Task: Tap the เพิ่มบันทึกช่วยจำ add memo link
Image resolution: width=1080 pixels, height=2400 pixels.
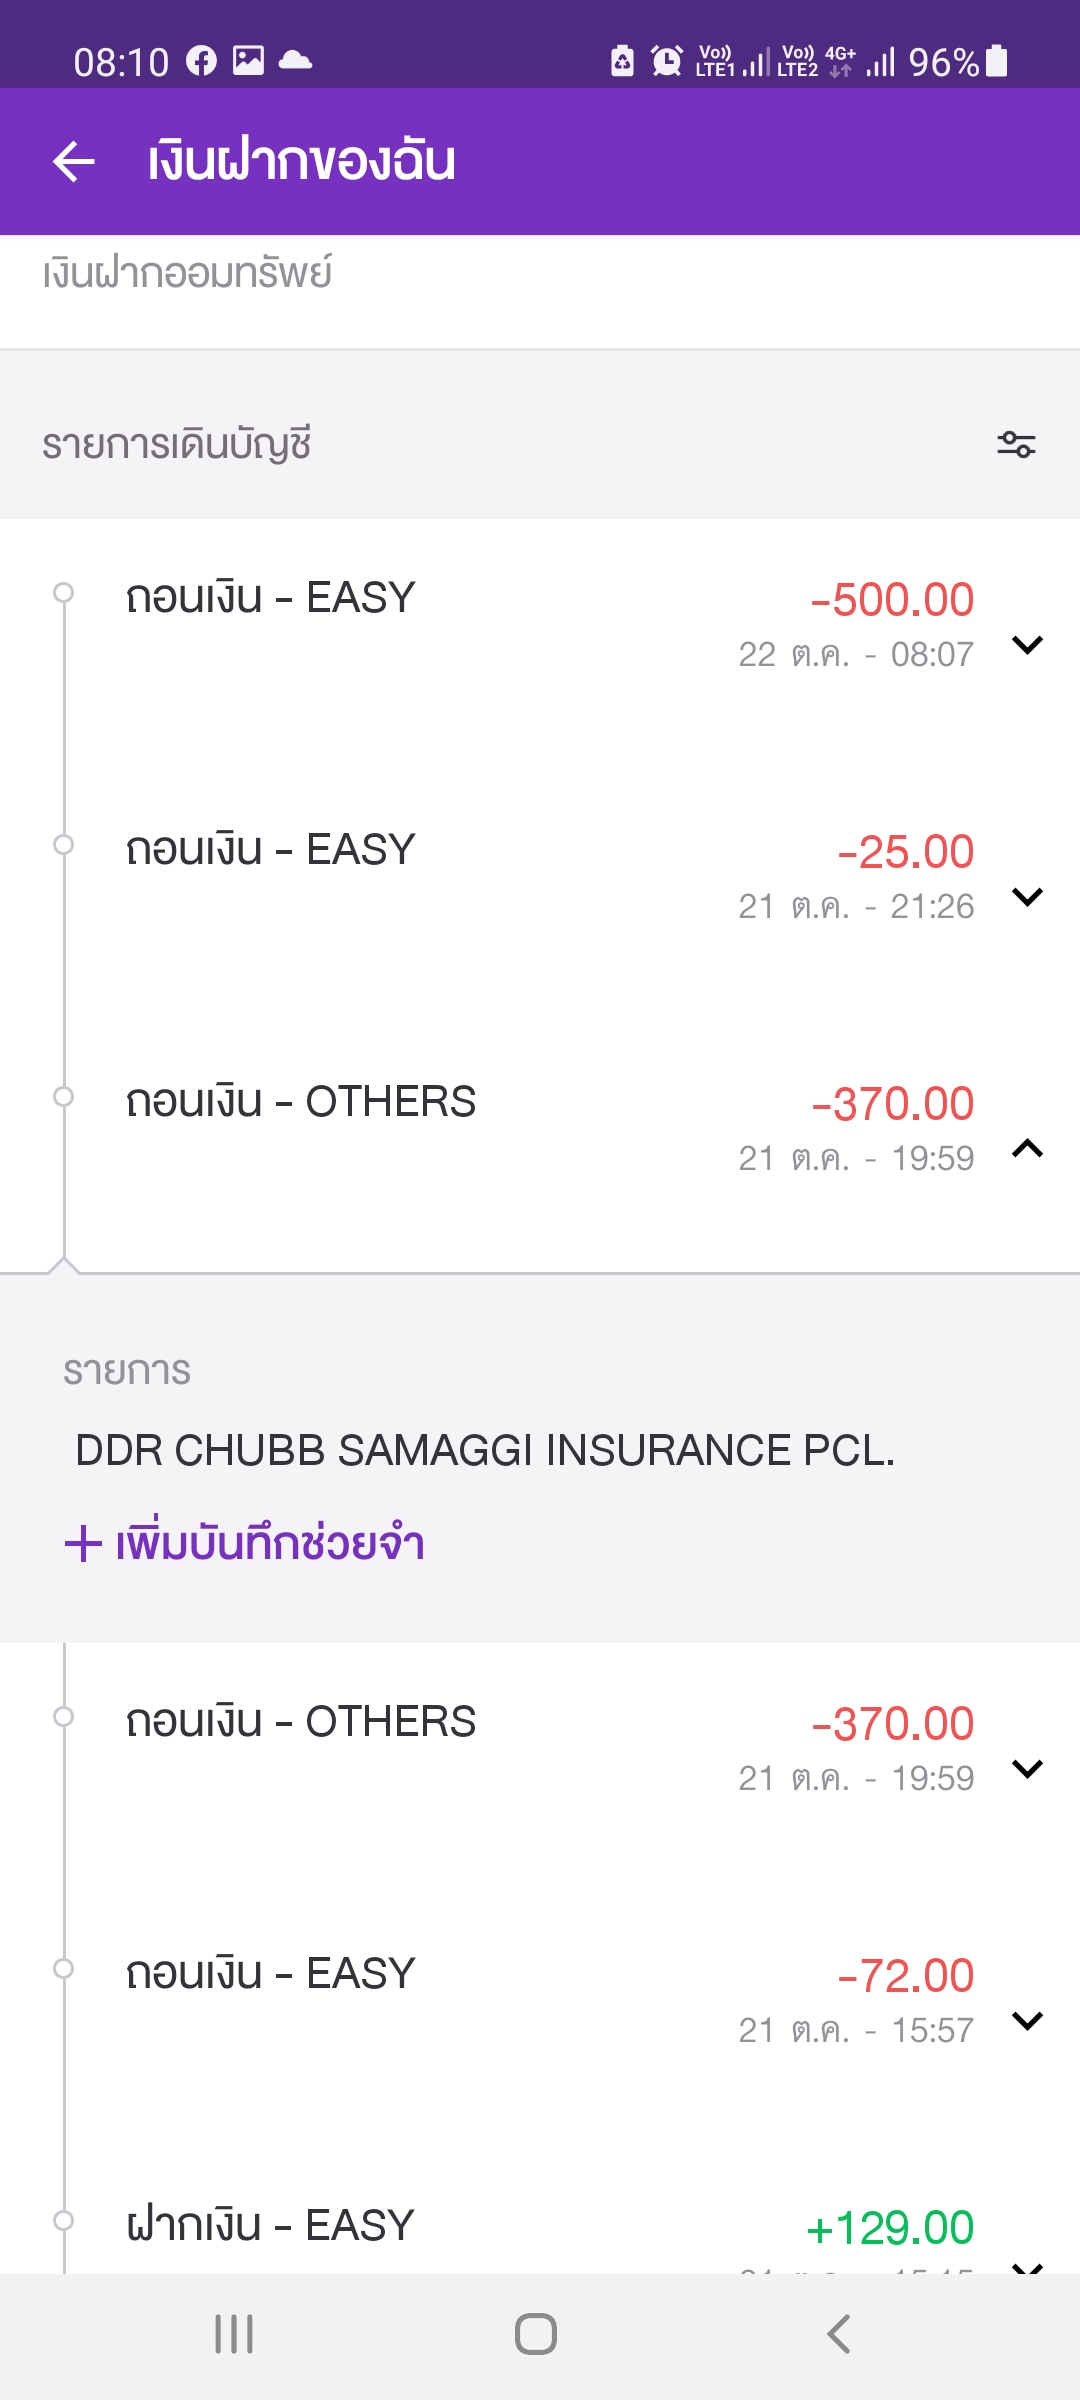Action: tap(245, 1543)
